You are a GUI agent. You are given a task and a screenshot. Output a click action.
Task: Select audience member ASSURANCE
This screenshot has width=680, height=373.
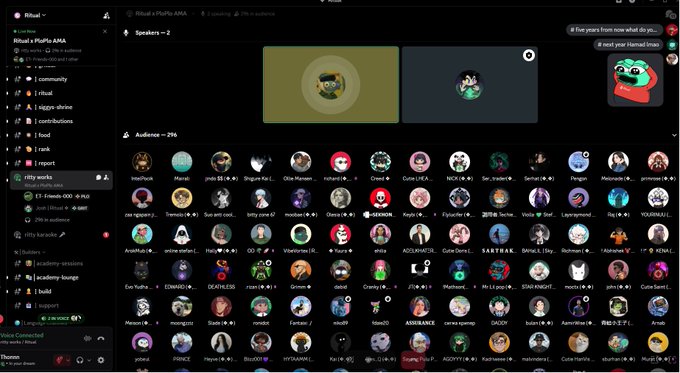tap(420, 311)
